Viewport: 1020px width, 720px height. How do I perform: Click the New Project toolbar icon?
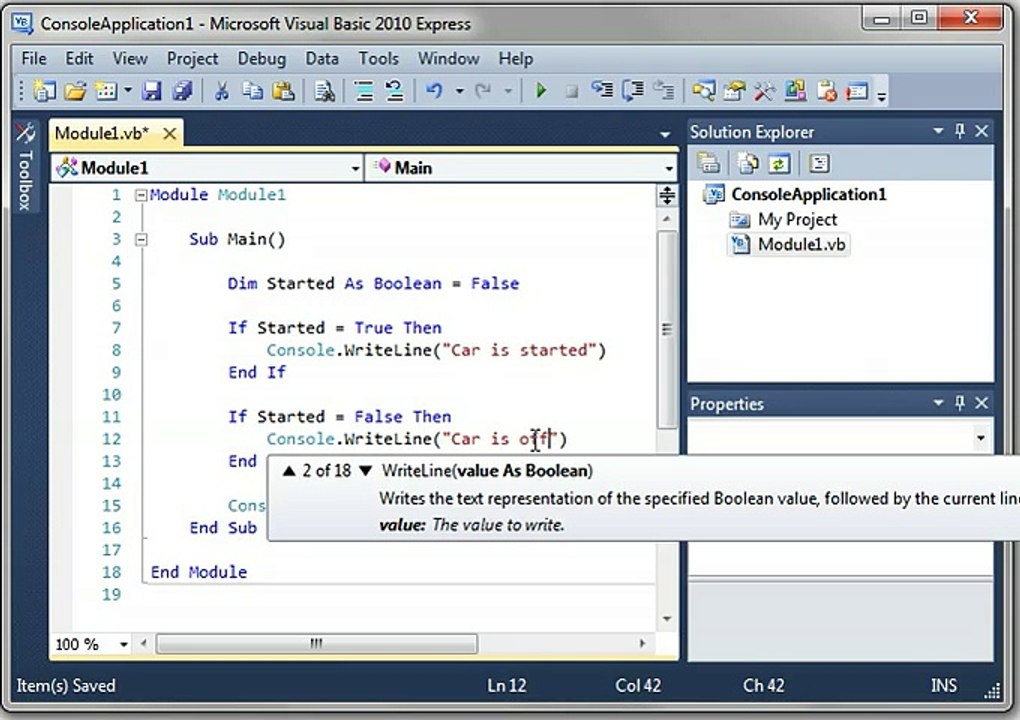point(44,91)
